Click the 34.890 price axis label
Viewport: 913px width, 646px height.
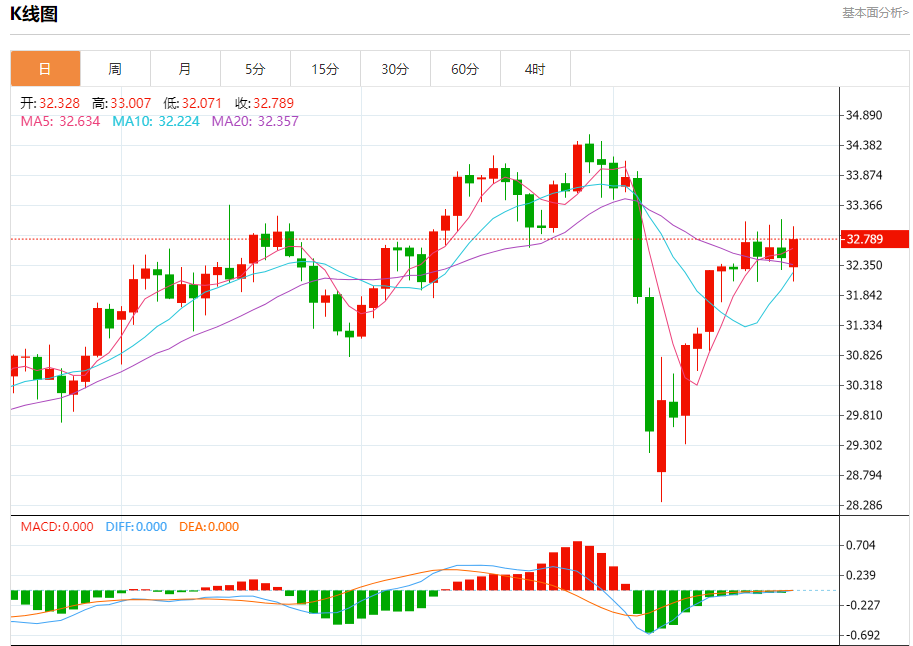(x=864, y=115)
